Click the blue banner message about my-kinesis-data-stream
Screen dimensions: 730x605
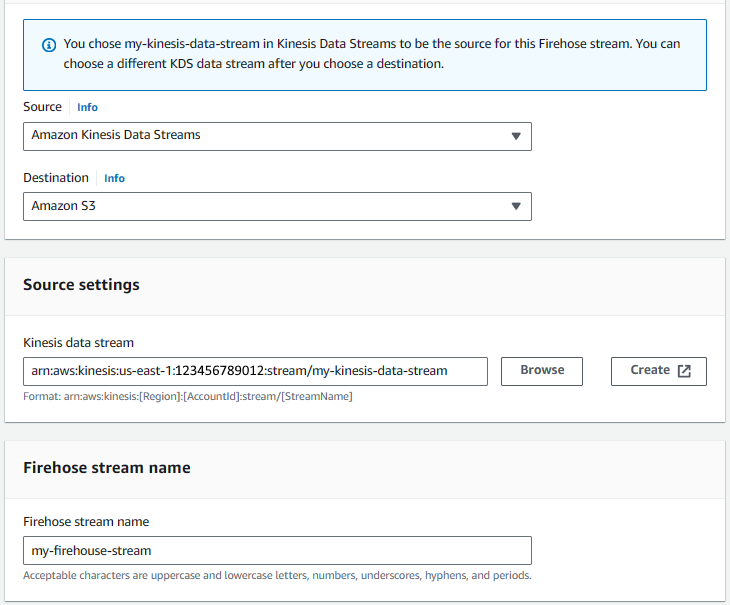coord(372,54)
